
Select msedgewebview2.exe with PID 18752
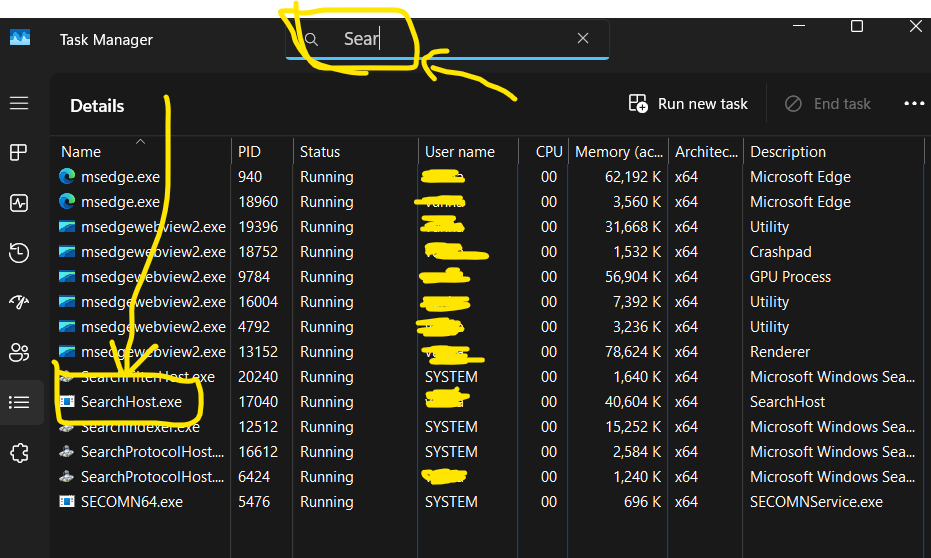[x=487, y=252]
